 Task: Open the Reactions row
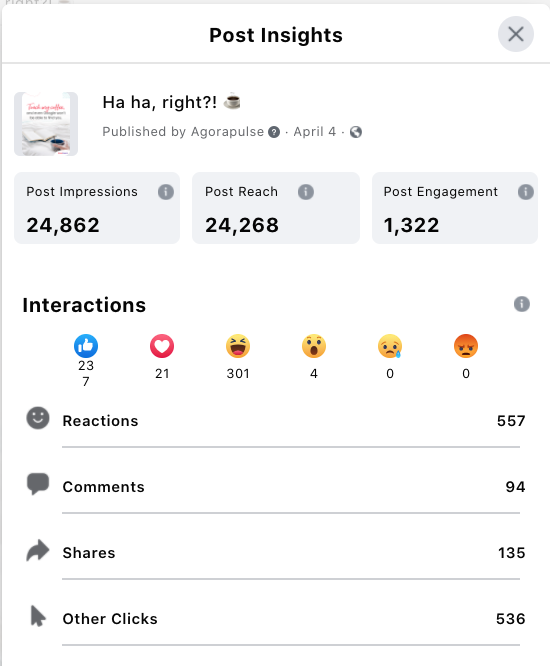275,421
